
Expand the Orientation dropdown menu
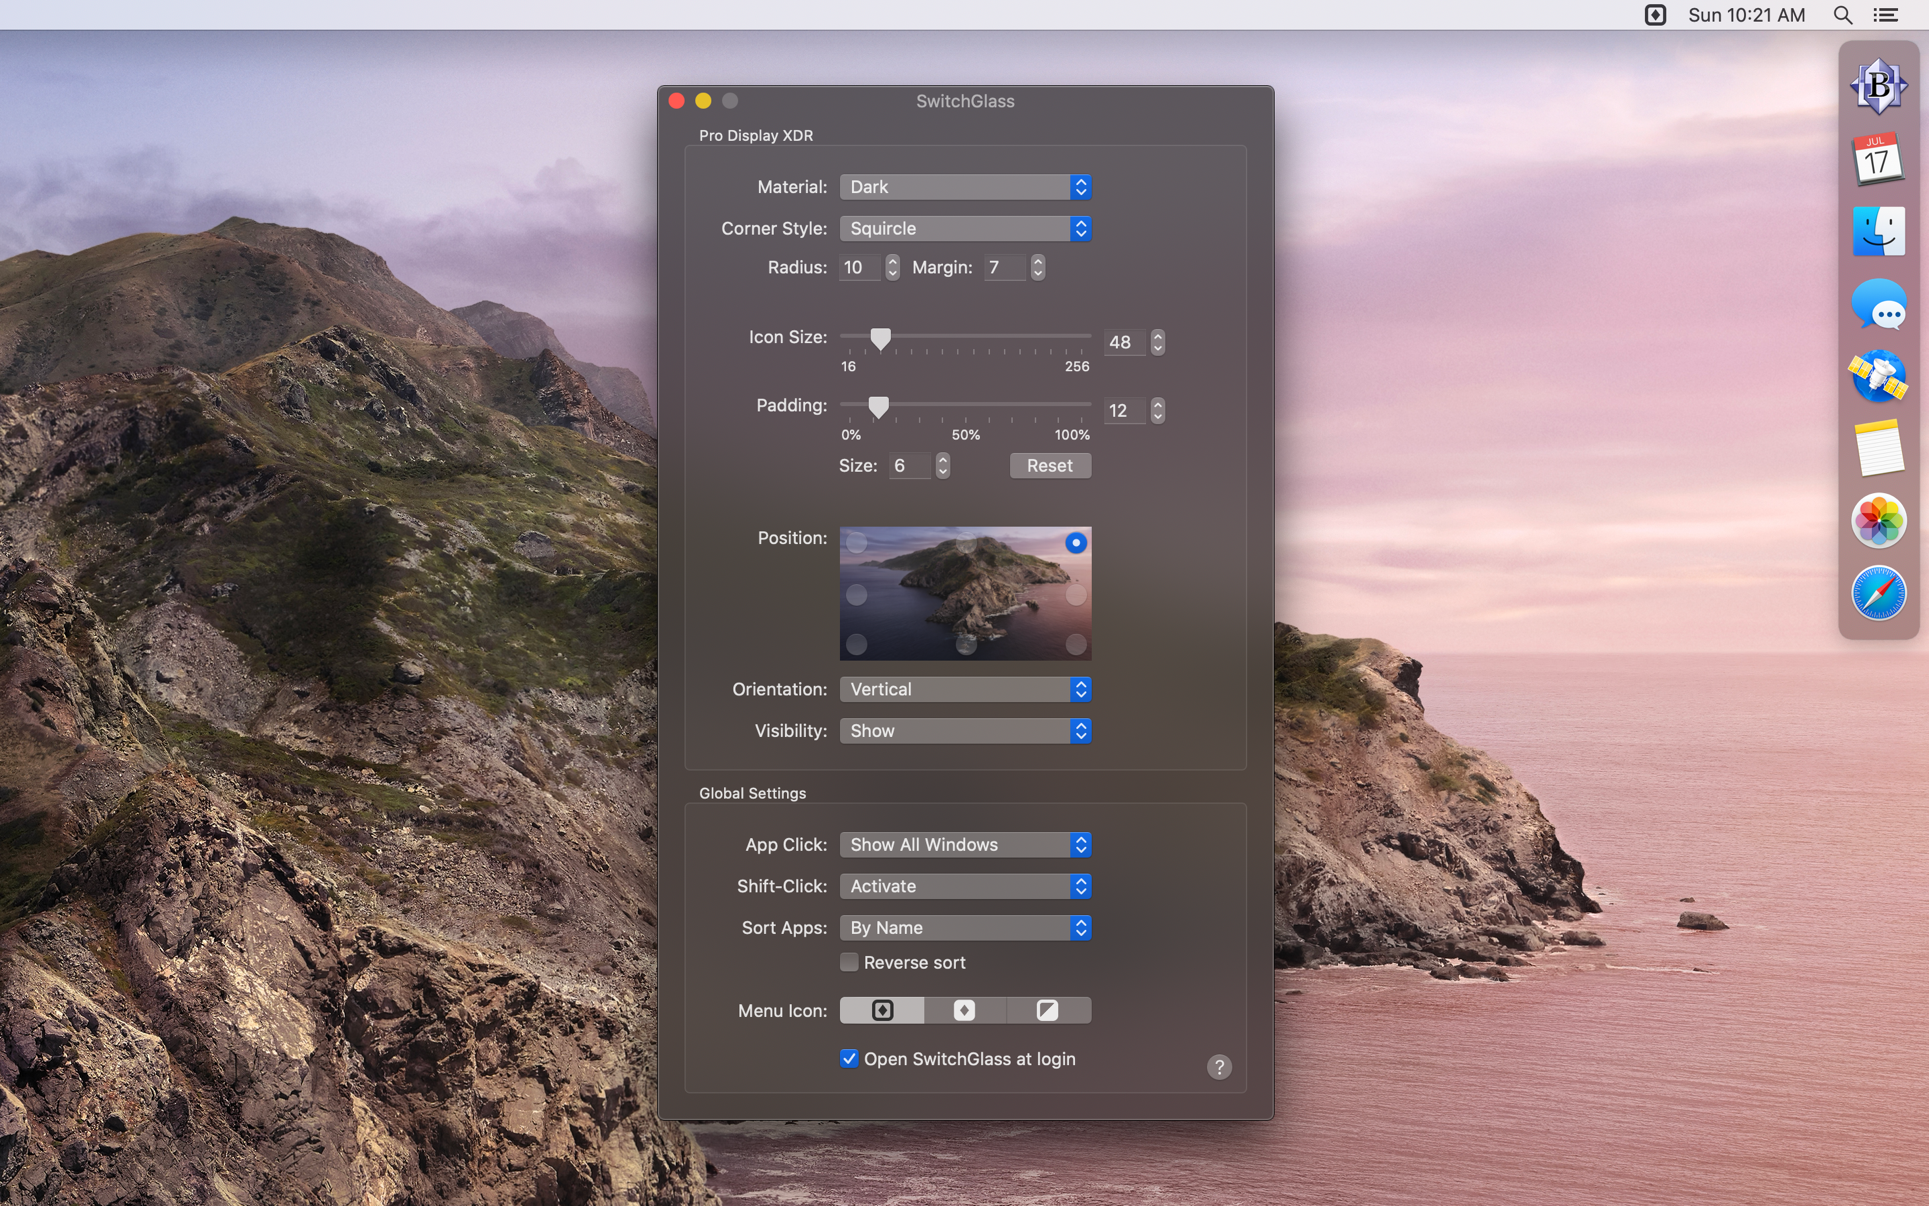[964, 689]
